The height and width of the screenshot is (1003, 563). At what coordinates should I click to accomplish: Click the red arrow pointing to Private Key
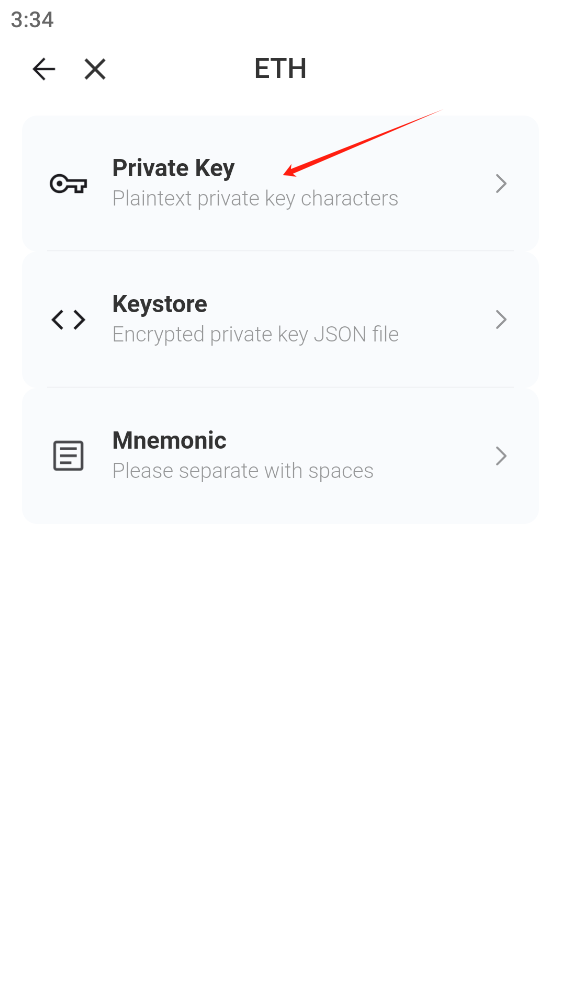pyautogui.click(x=363, y=142)
